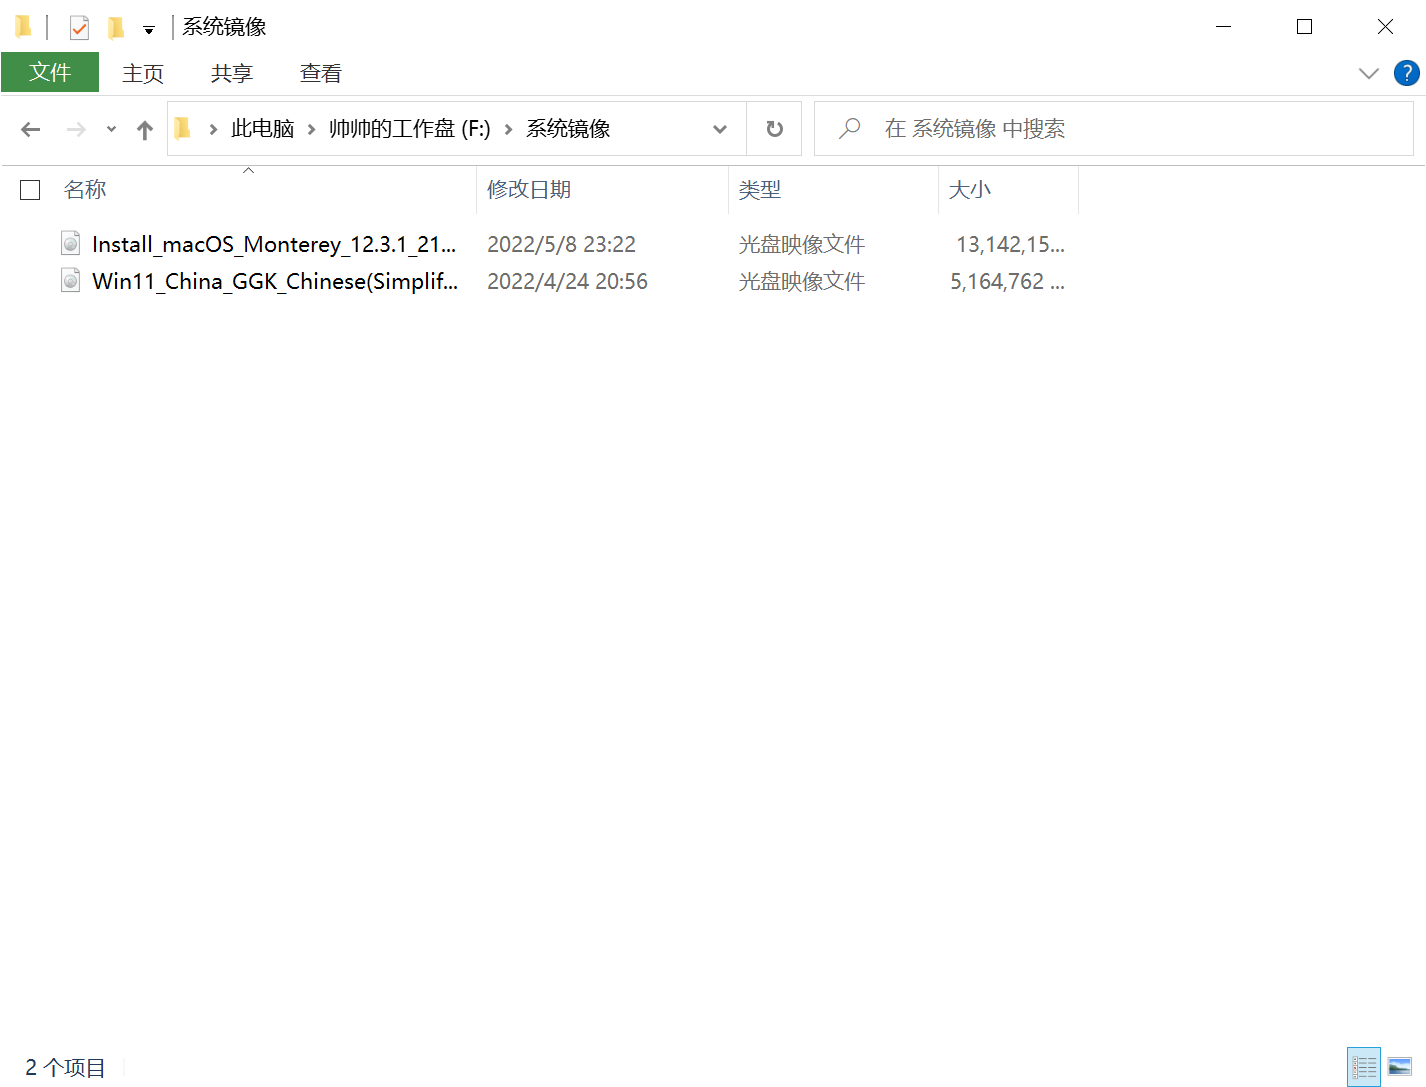This screenshot has height=1087, width=1426.
Task: Click the date 2022/4/24 20:56
Action: pyautogui.click(x=567, y=281)
